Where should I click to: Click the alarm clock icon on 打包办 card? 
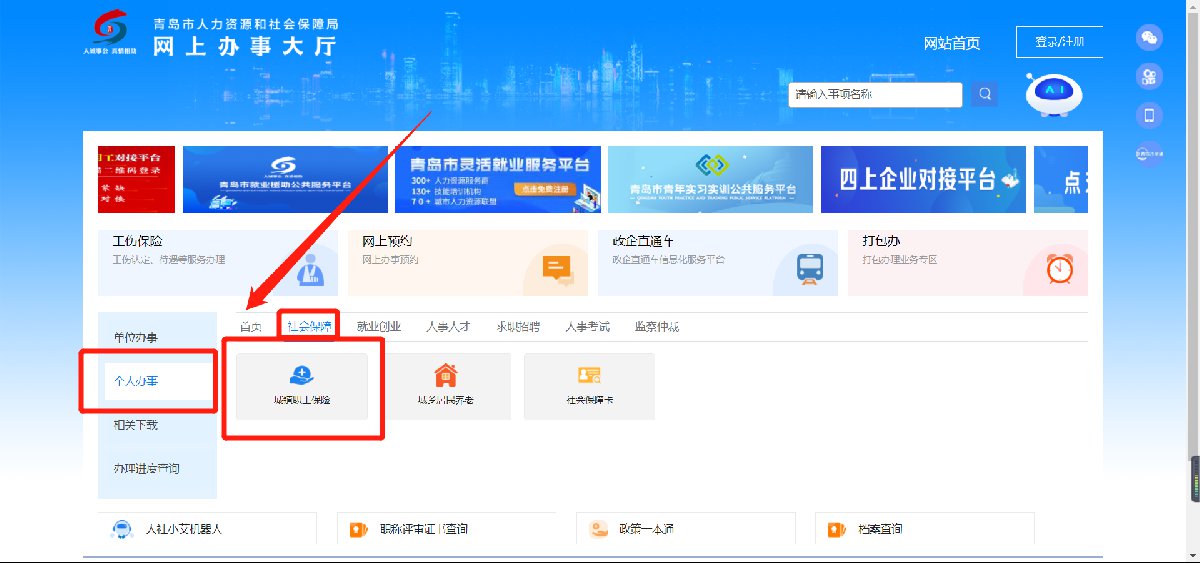point(1059,269)
